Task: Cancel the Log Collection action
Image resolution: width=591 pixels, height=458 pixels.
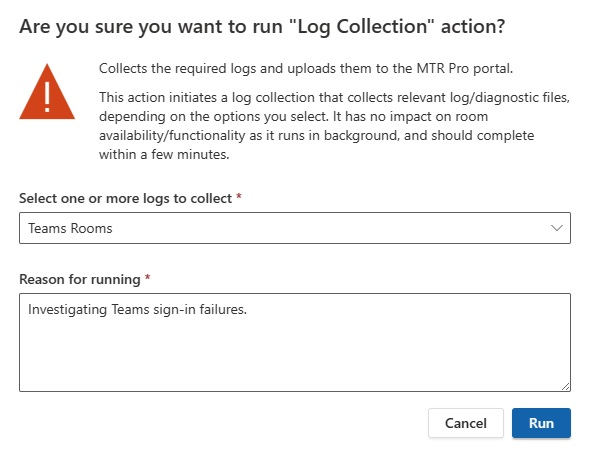Action: [x=466, y=423]
